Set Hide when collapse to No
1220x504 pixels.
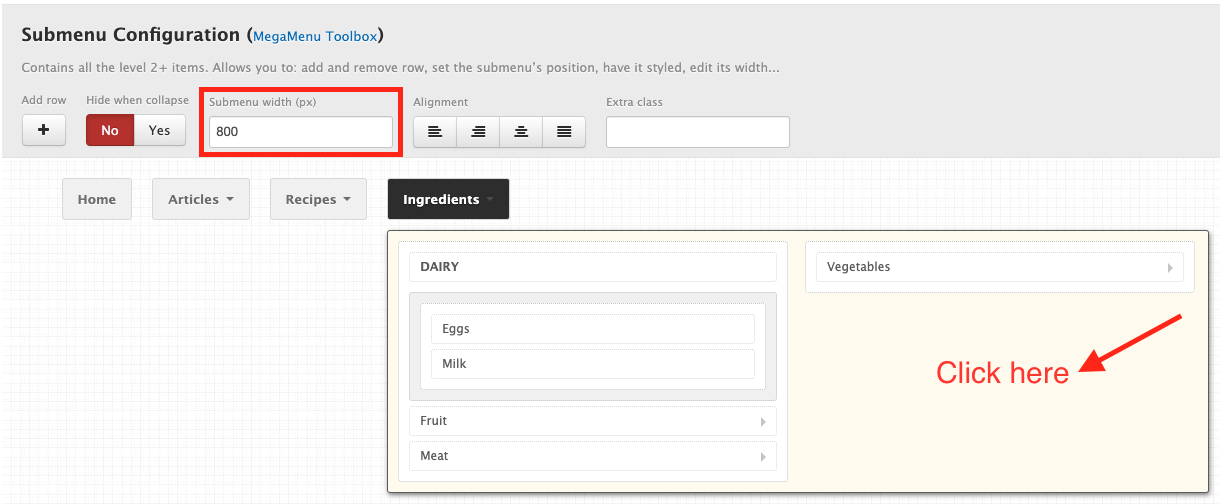(110, 130)
